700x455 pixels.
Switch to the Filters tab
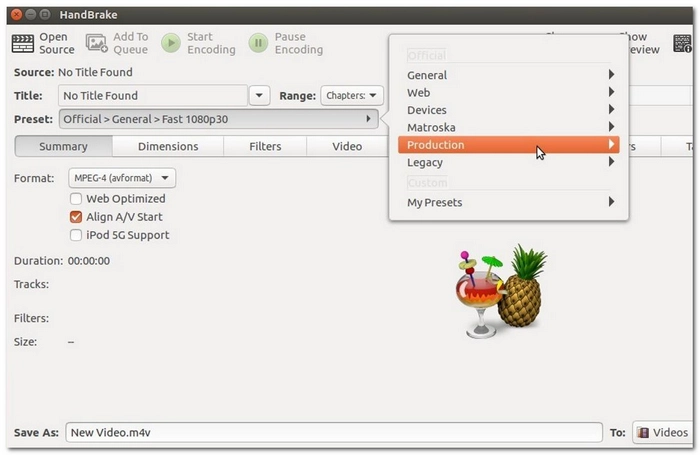[265, 146]
